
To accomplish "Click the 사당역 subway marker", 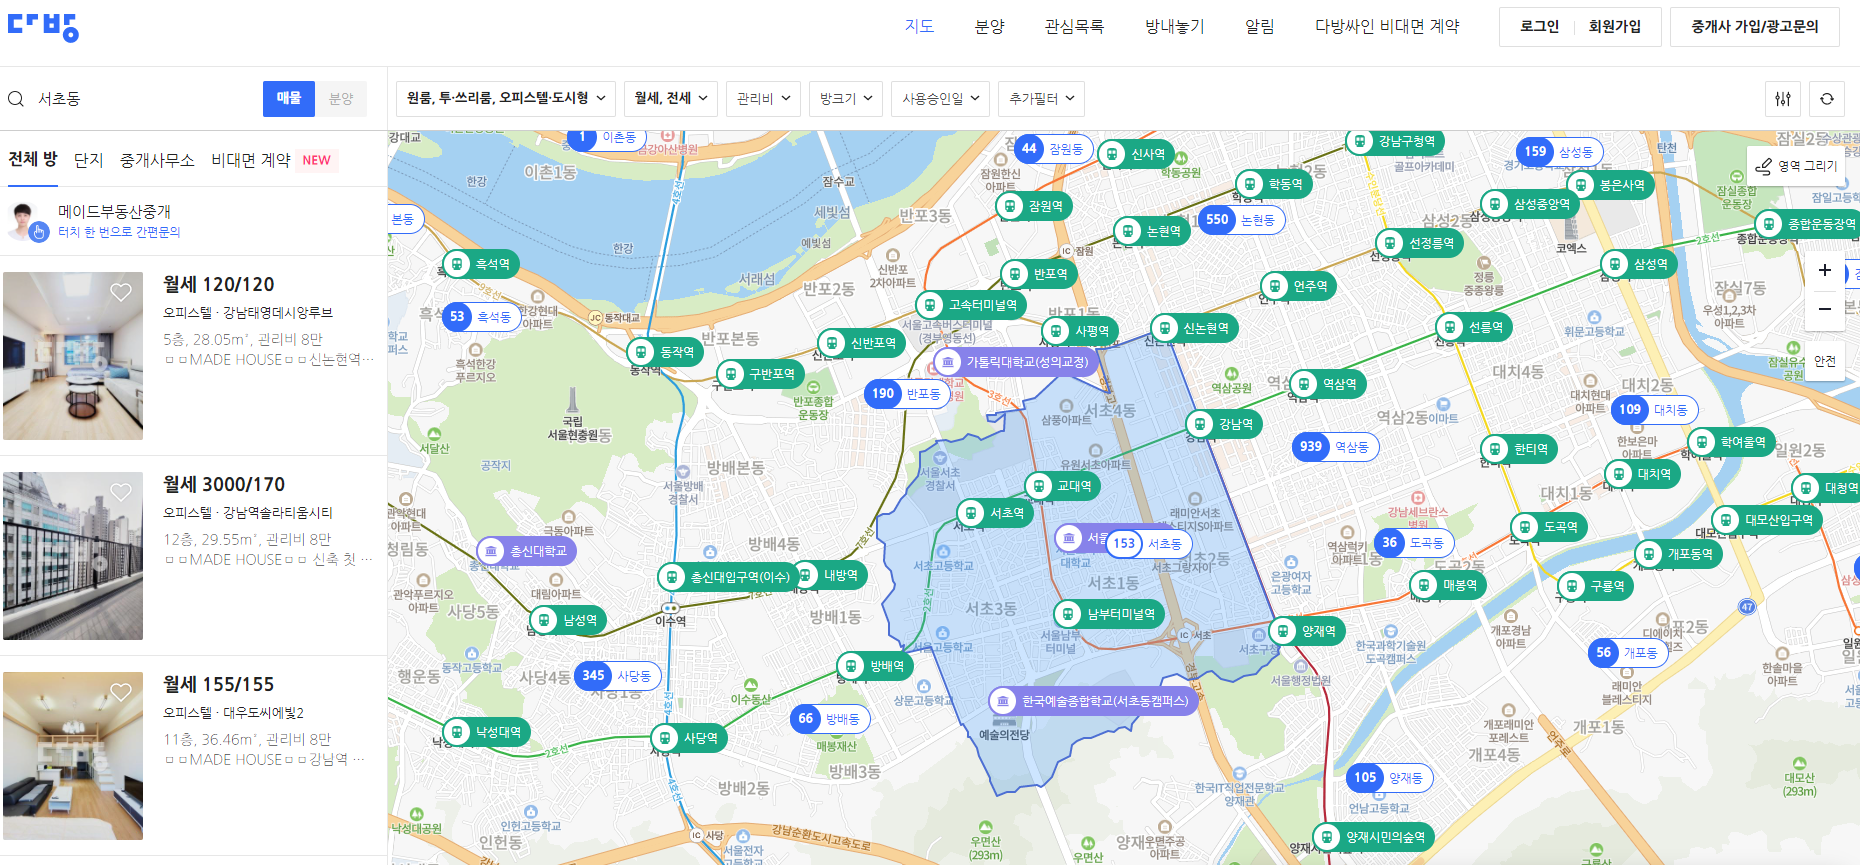I will (x=689, y=738).
